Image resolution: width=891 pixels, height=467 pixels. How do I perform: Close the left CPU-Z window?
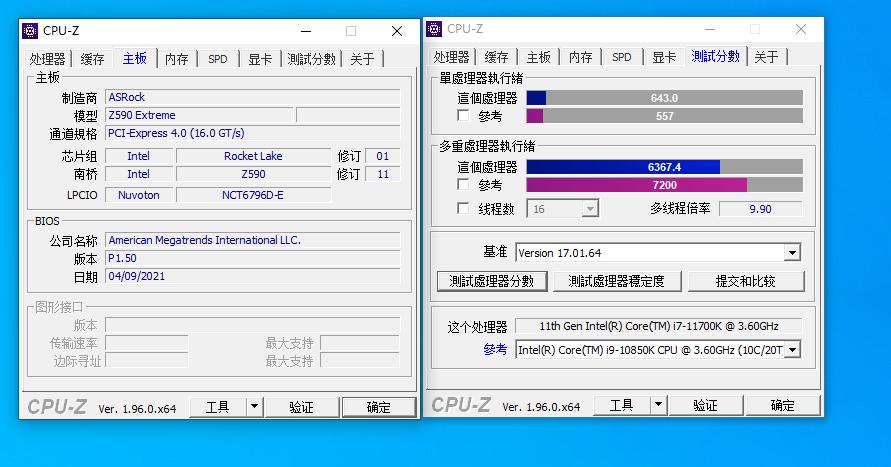397,31
